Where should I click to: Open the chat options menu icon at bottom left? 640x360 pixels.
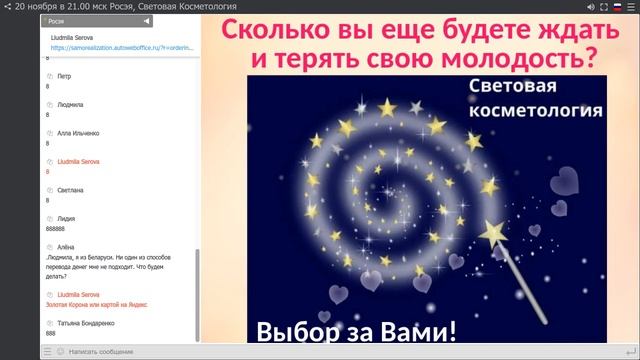(48, 351)
